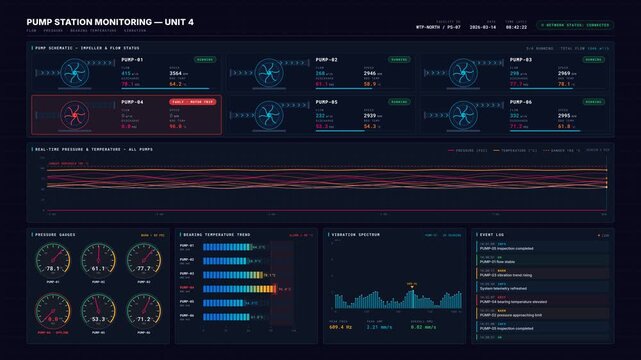Open the pressure gauge reading 77.7

click(143, 261)
